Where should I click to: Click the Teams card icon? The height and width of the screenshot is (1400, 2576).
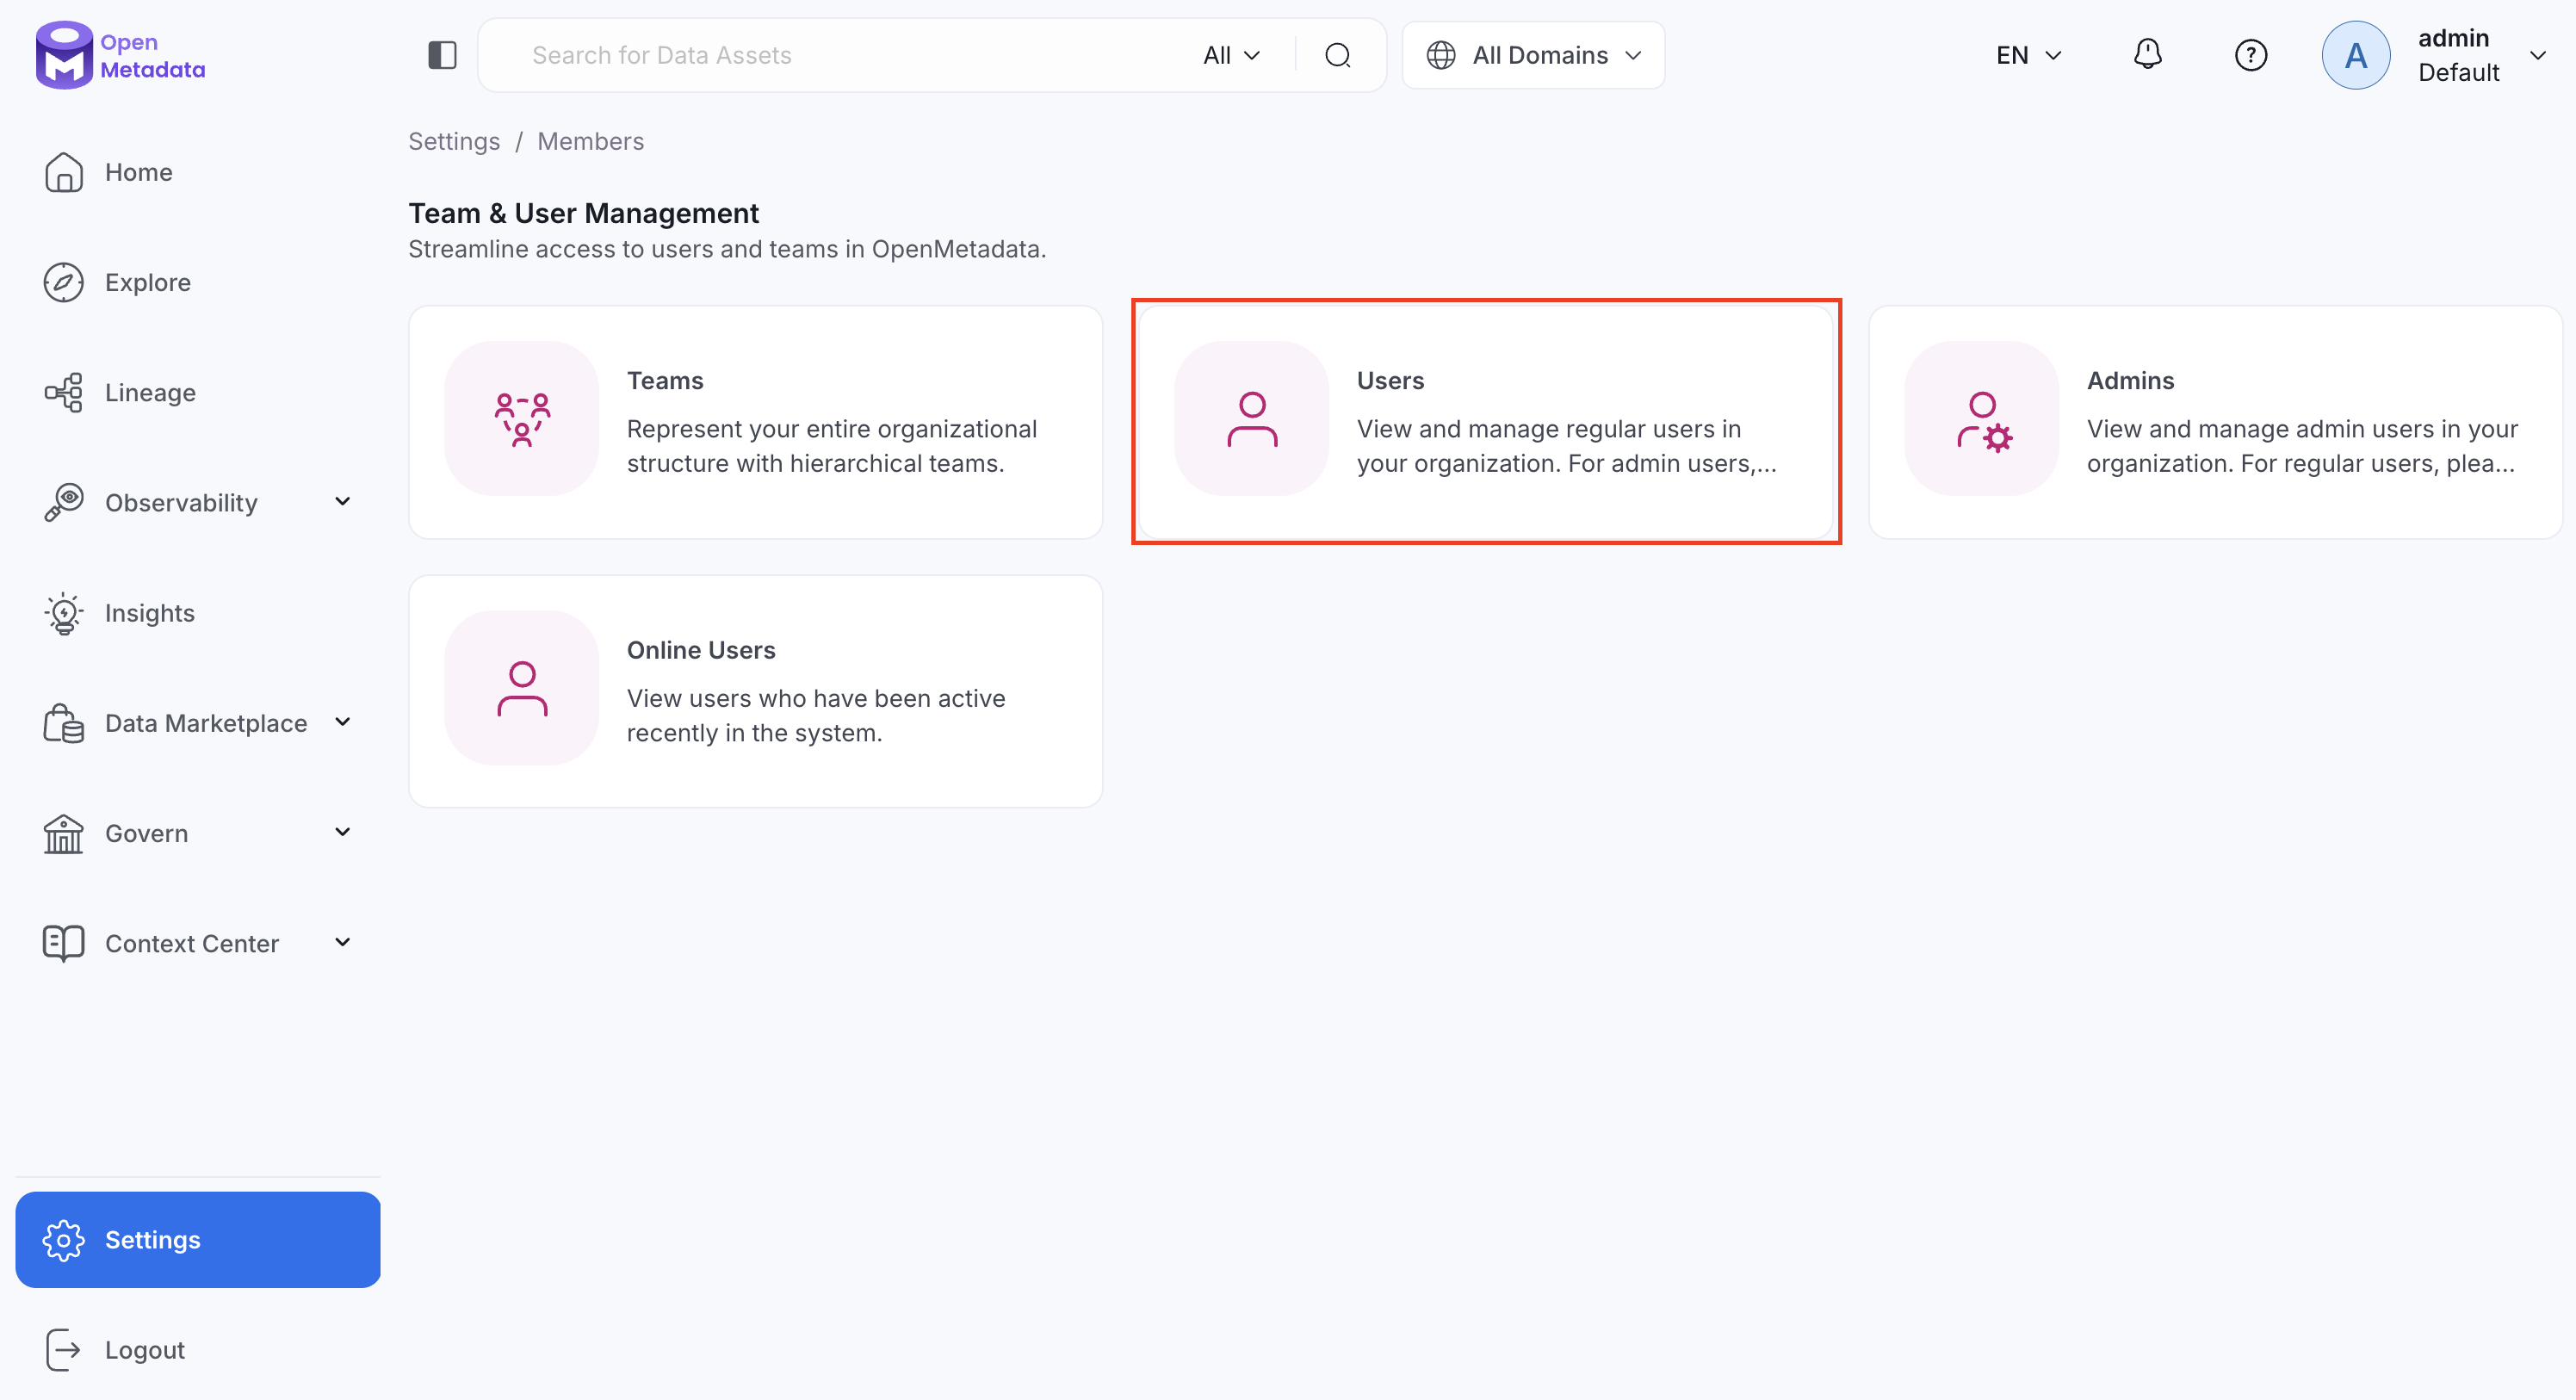pyautogui.click(x=522, y=418)
